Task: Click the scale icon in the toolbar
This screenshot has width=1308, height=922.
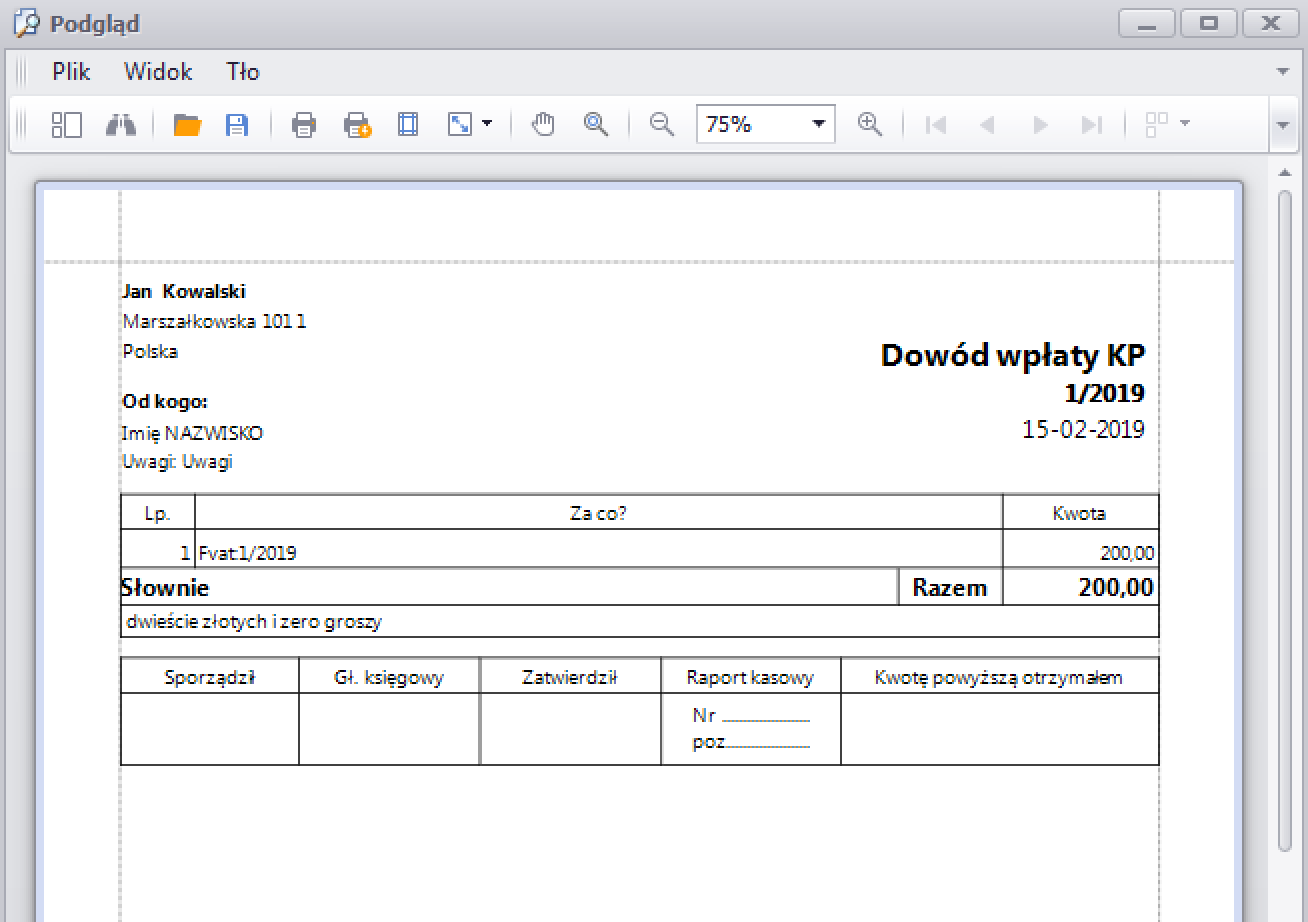Action: [x=460, y=125]
